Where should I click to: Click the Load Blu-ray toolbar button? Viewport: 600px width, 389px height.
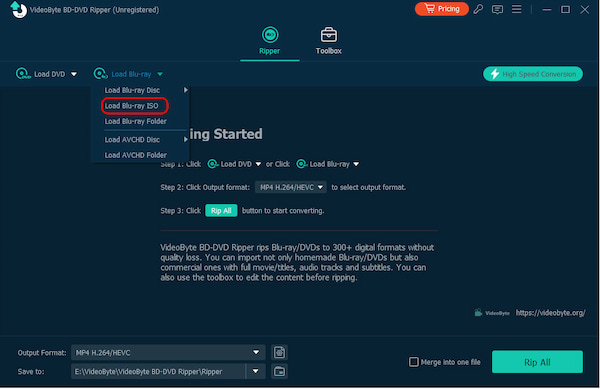tap(122, 74)
